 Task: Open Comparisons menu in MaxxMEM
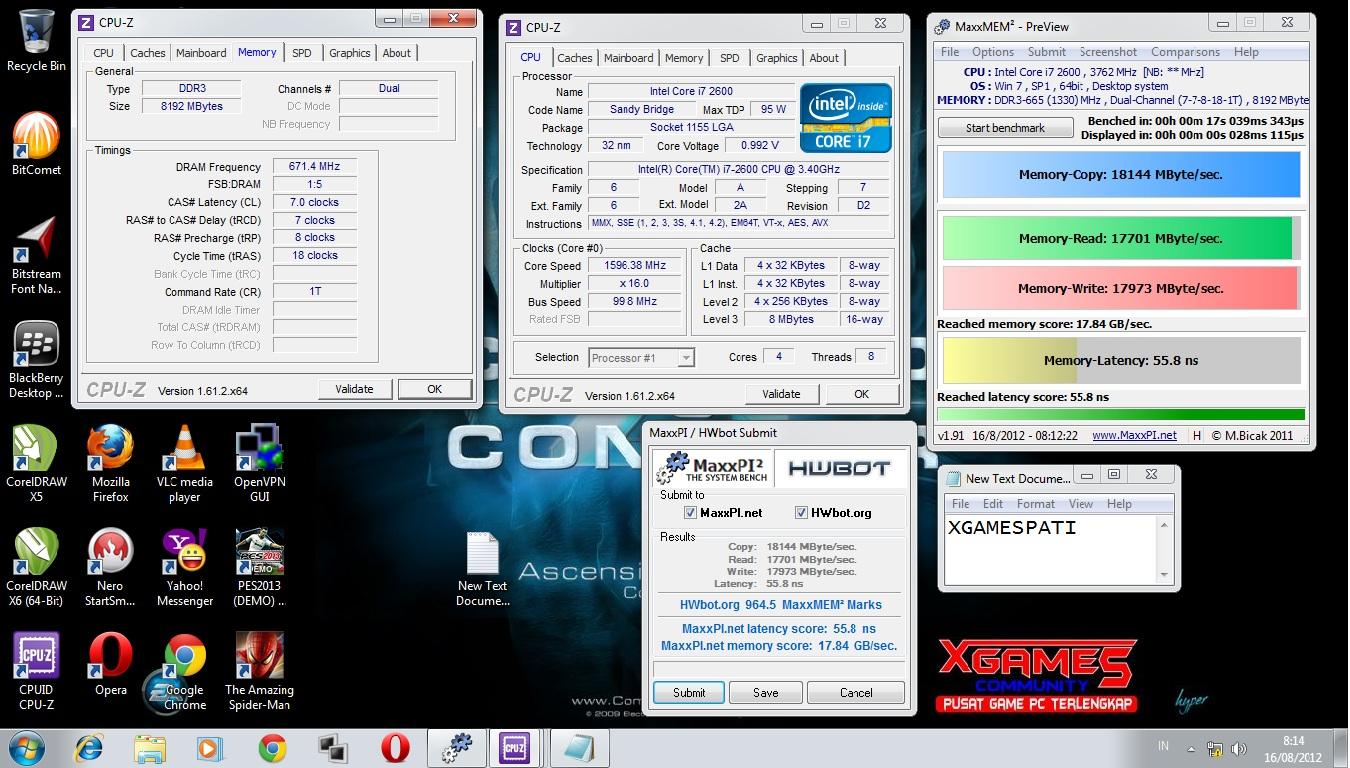click(1186, 52)
